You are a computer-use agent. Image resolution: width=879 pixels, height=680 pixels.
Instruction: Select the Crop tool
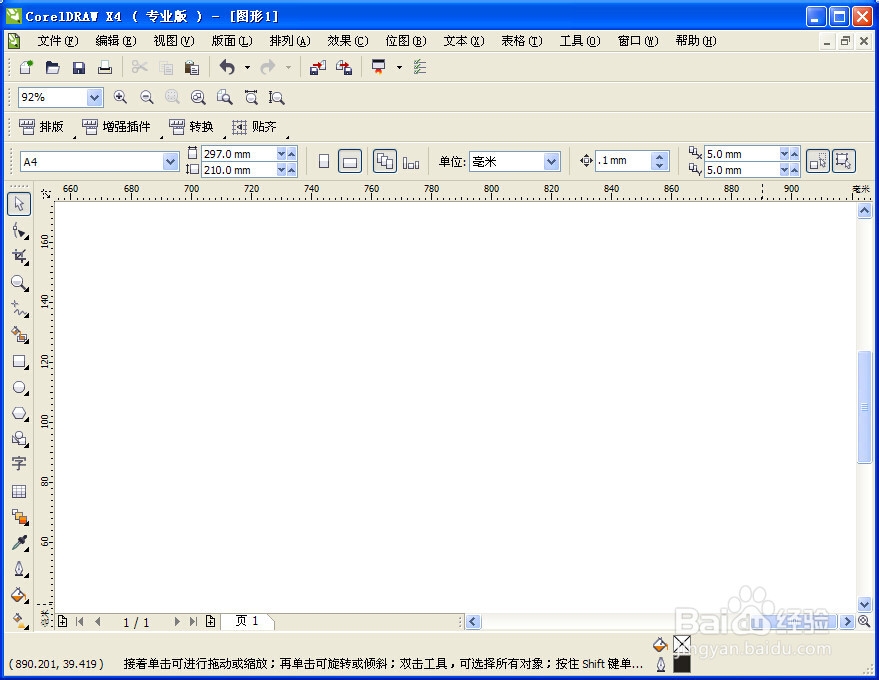point(20,257)
